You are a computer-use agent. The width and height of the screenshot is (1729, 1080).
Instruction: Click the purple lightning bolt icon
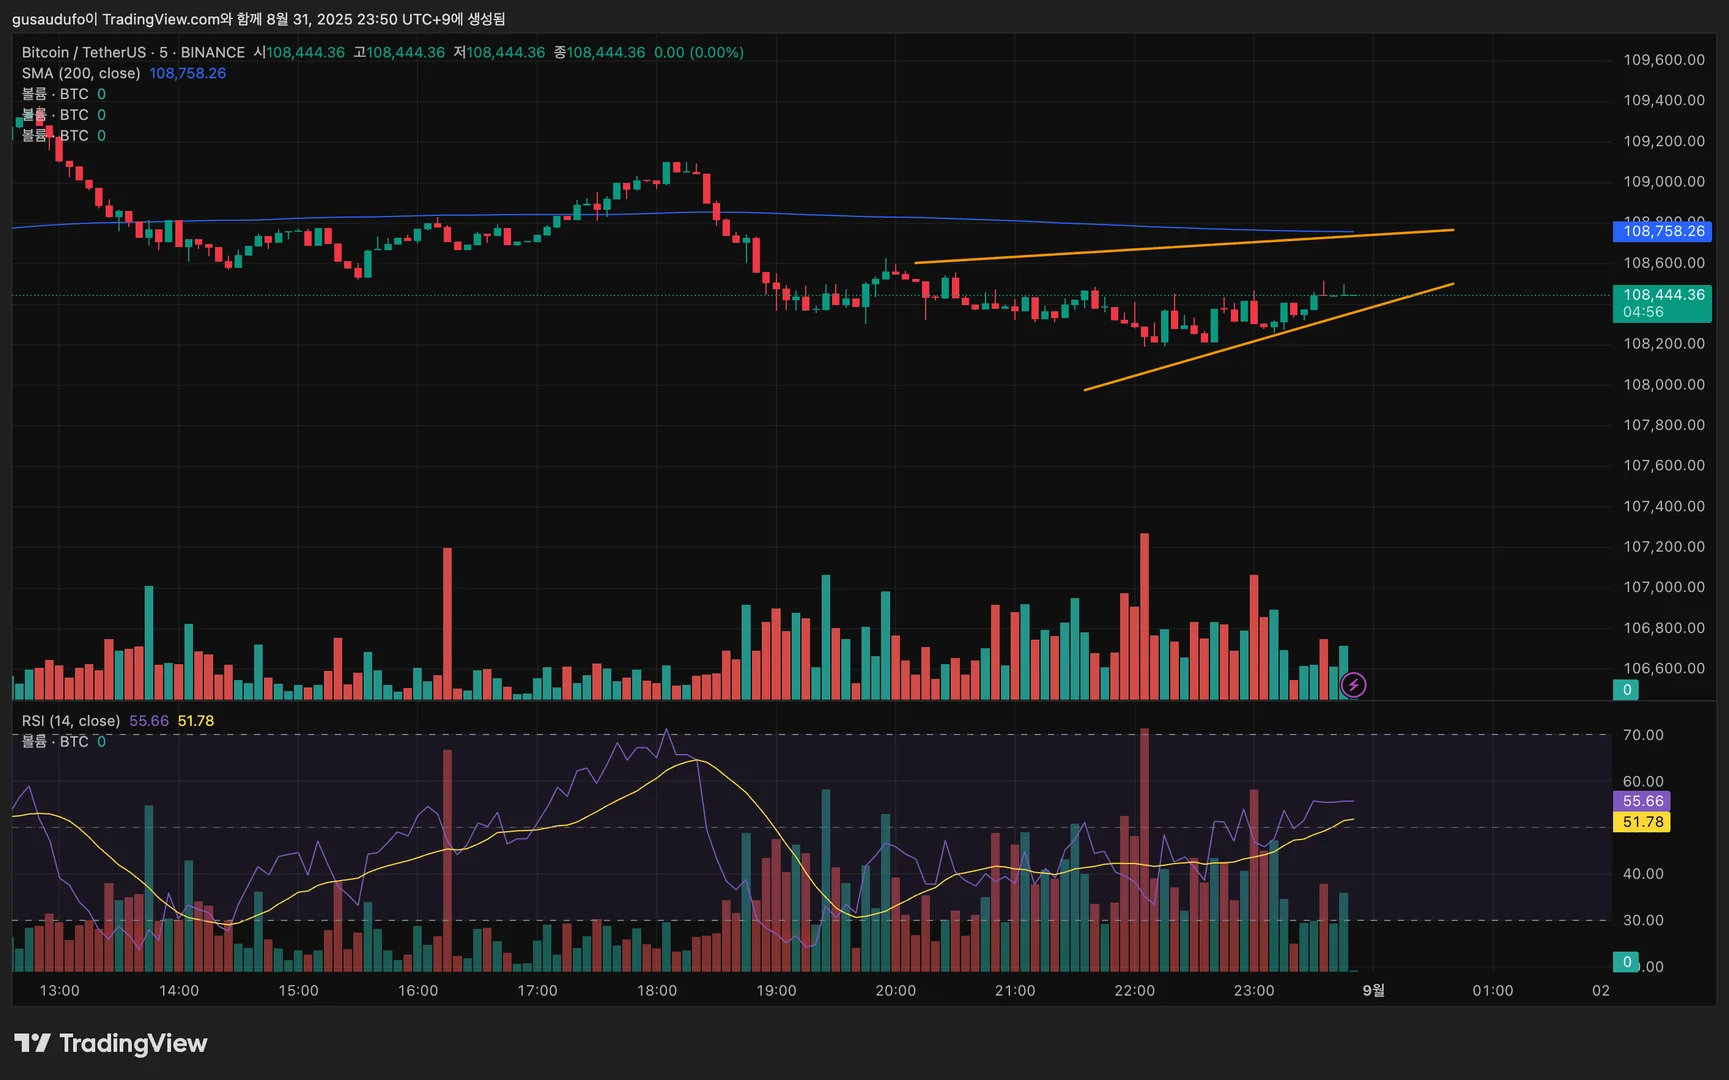[x=1353, y=685]
